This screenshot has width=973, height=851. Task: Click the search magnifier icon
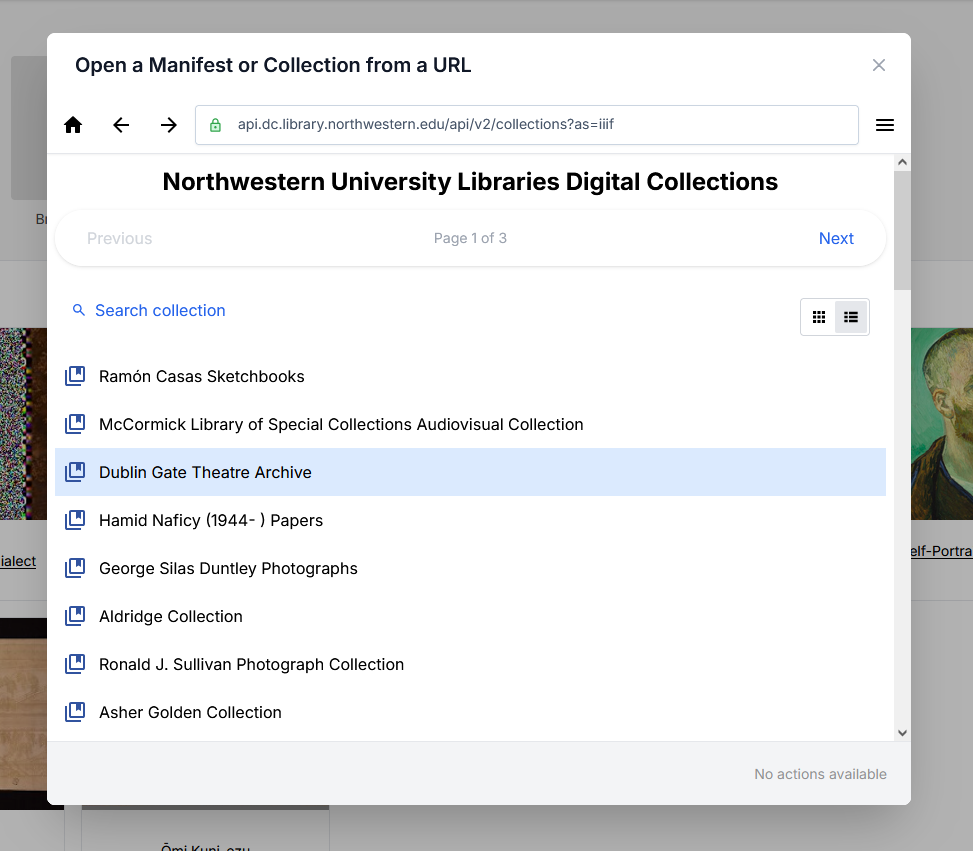coord(78,310)
